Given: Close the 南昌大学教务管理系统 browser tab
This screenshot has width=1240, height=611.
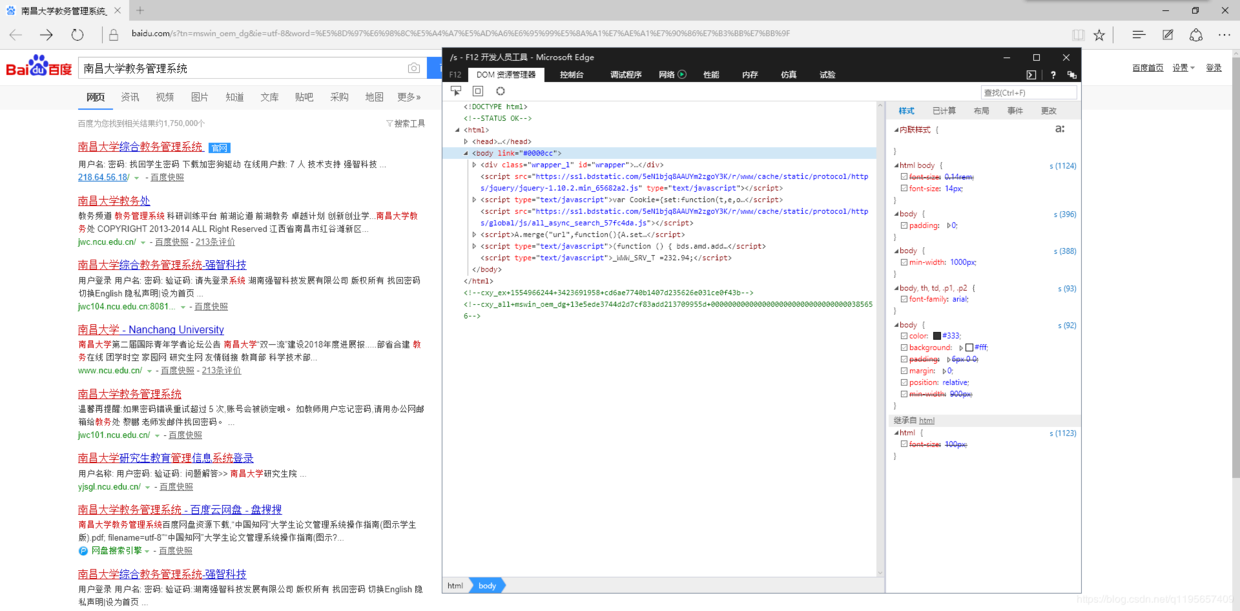Looking at the screenshot, I should (118, 9).
